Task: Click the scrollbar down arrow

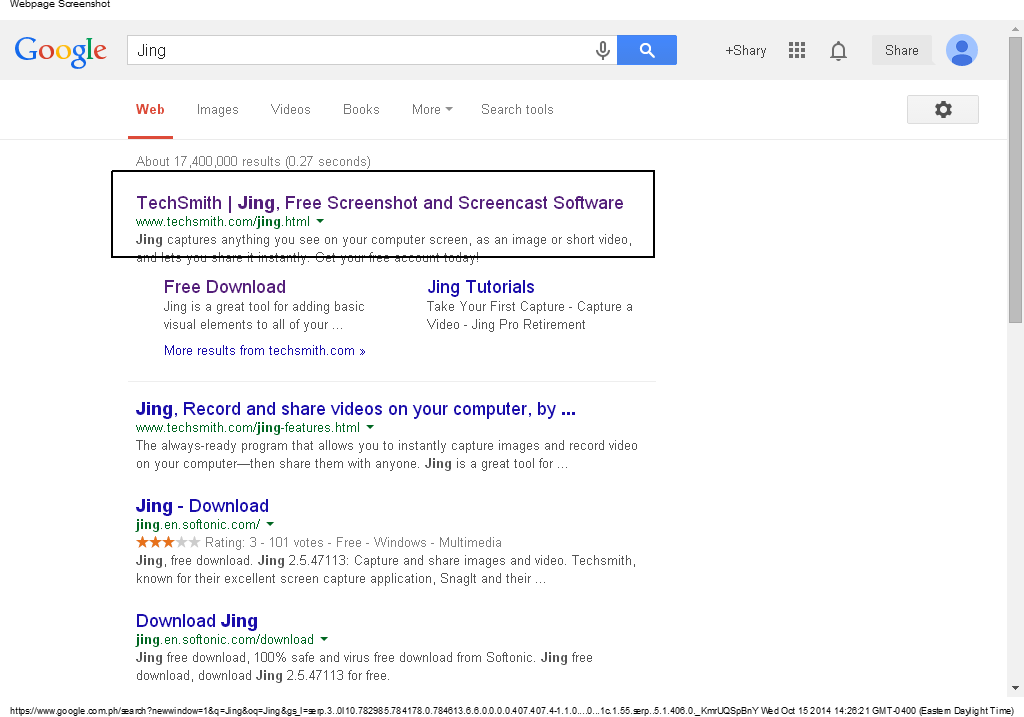Action: pos(1015,688)
